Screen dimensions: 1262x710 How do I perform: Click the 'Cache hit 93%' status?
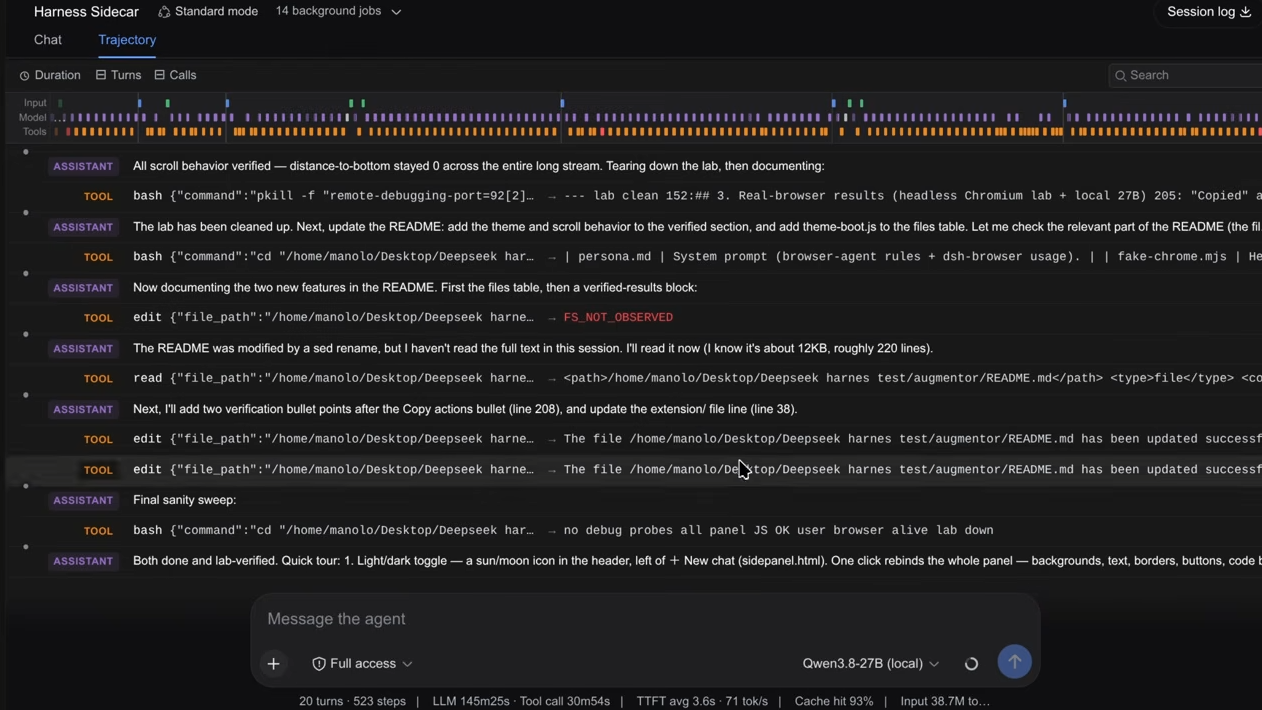pos(834,701)
